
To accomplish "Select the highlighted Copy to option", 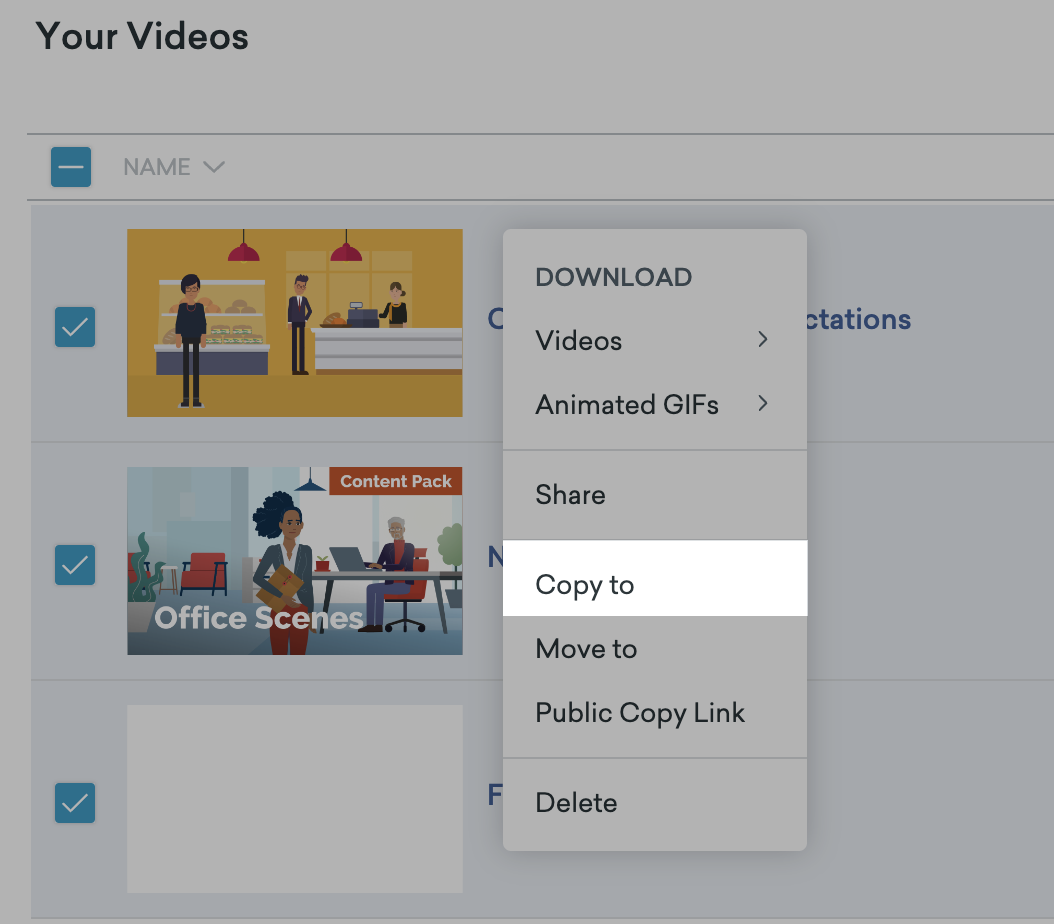I will tap(585, 585).
